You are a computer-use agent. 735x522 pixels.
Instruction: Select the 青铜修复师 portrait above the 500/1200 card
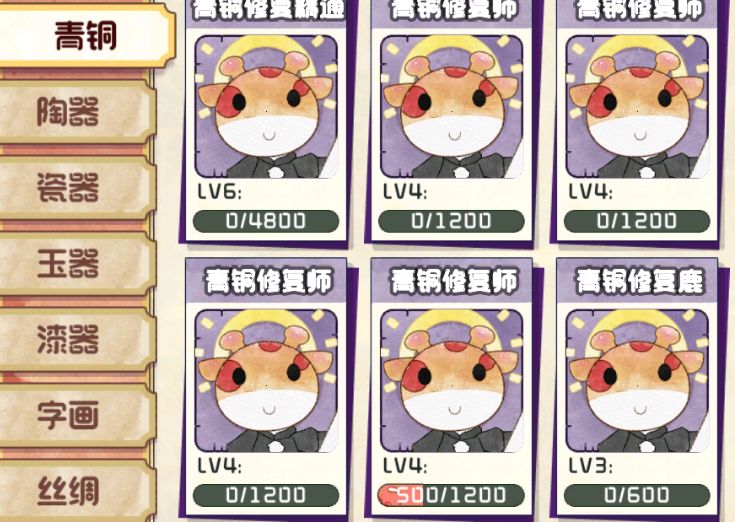click(x=452, y=107)
